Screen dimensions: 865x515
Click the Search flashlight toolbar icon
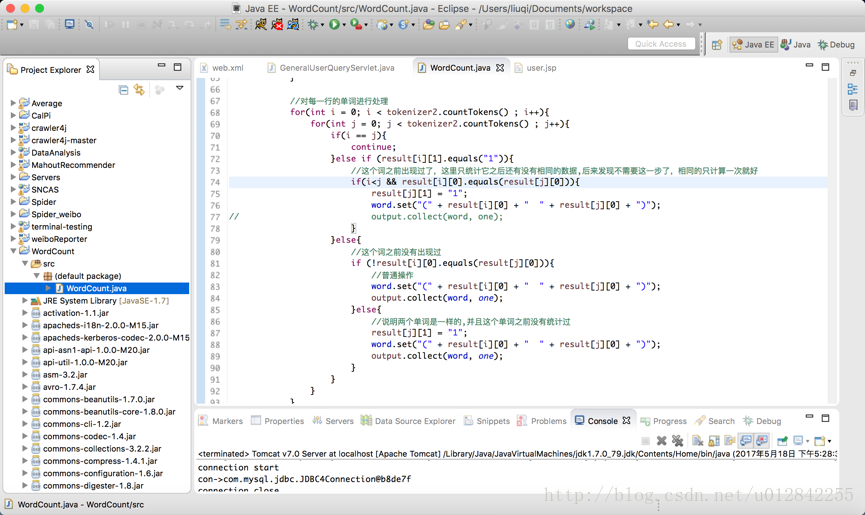(461, 24)
